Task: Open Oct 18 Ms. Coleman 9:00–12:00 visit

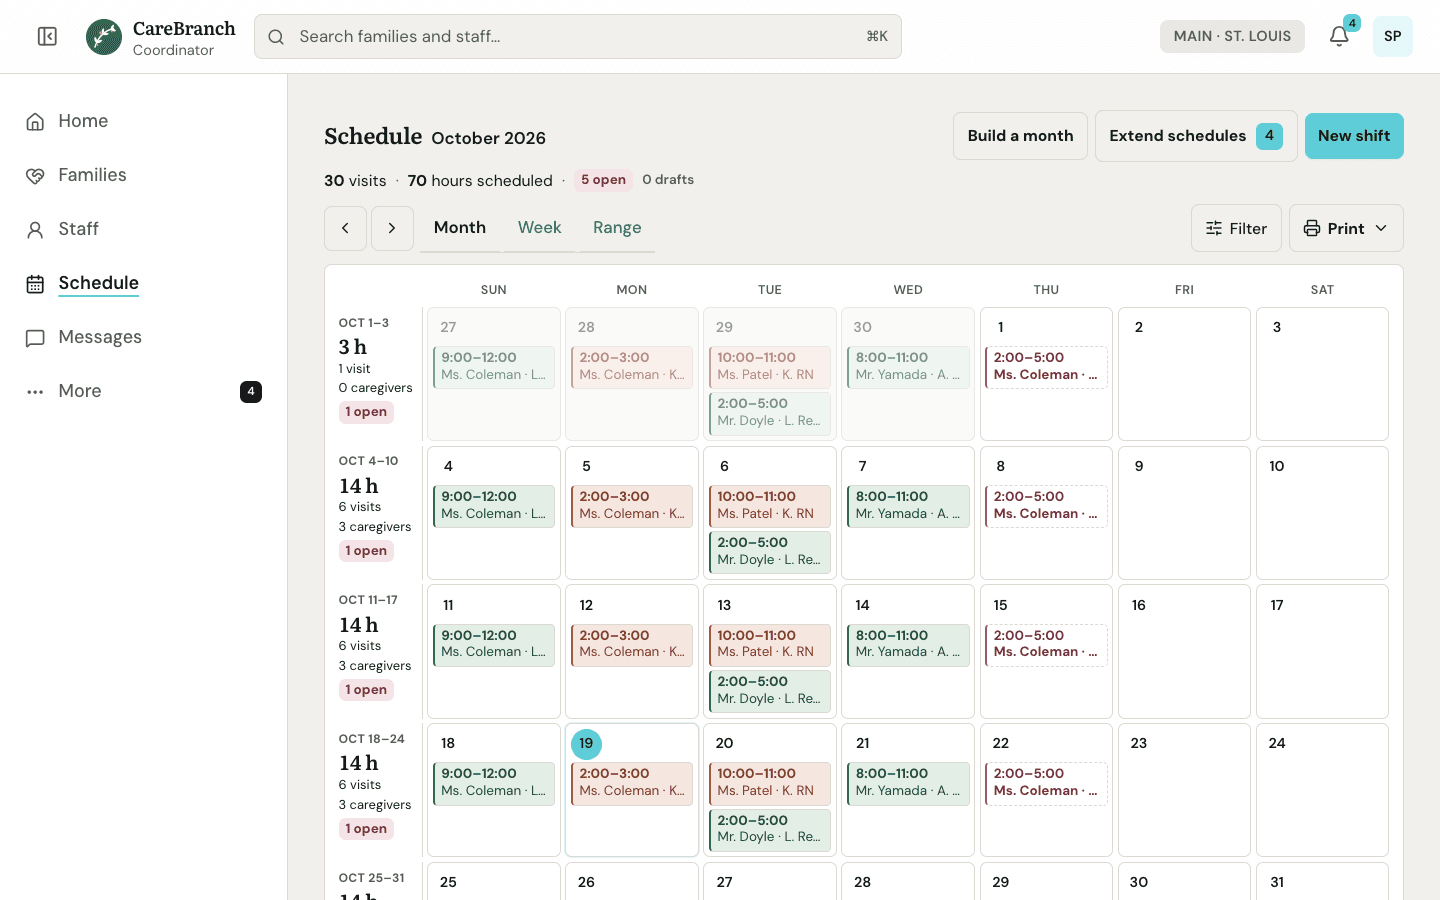Action: pos(494,783)
